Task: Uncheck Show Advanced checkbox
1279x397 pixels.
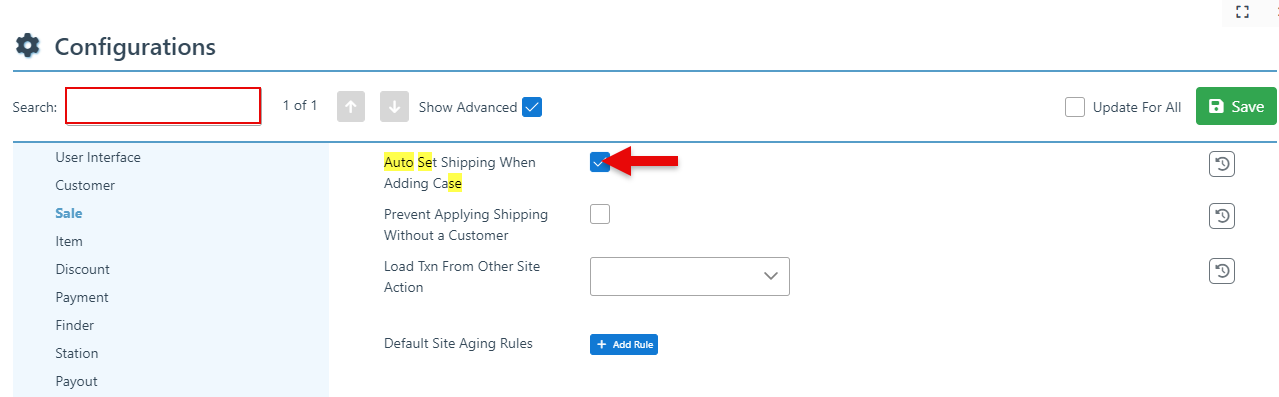Action: 532,107
